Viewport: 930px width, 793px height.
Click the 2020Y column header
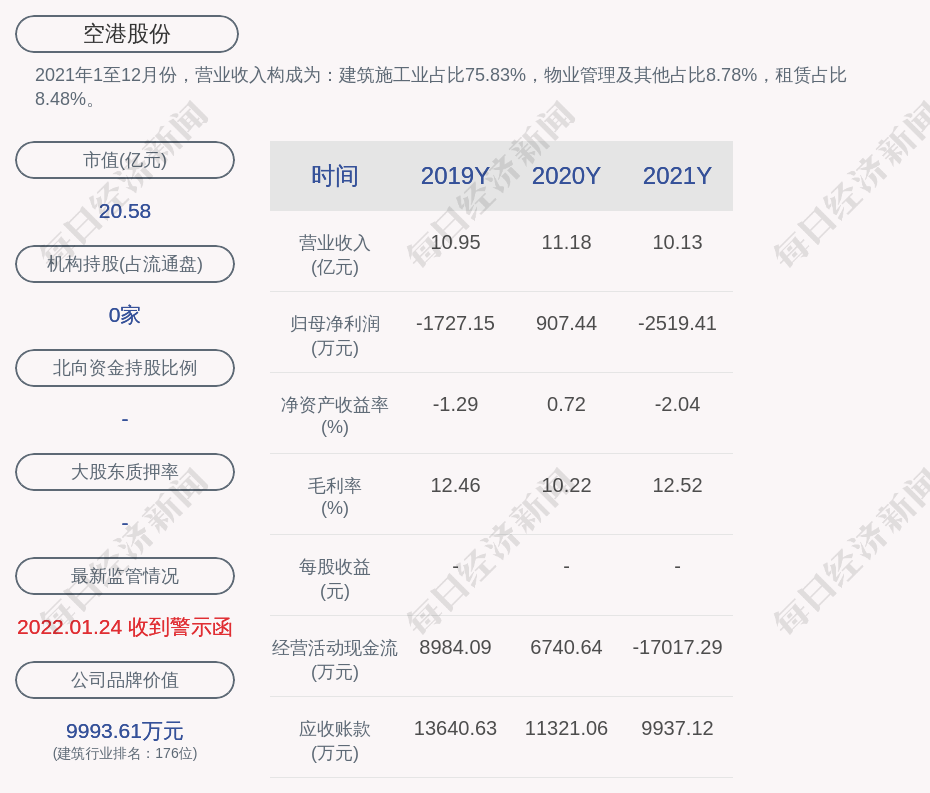(x=566, y=176)
